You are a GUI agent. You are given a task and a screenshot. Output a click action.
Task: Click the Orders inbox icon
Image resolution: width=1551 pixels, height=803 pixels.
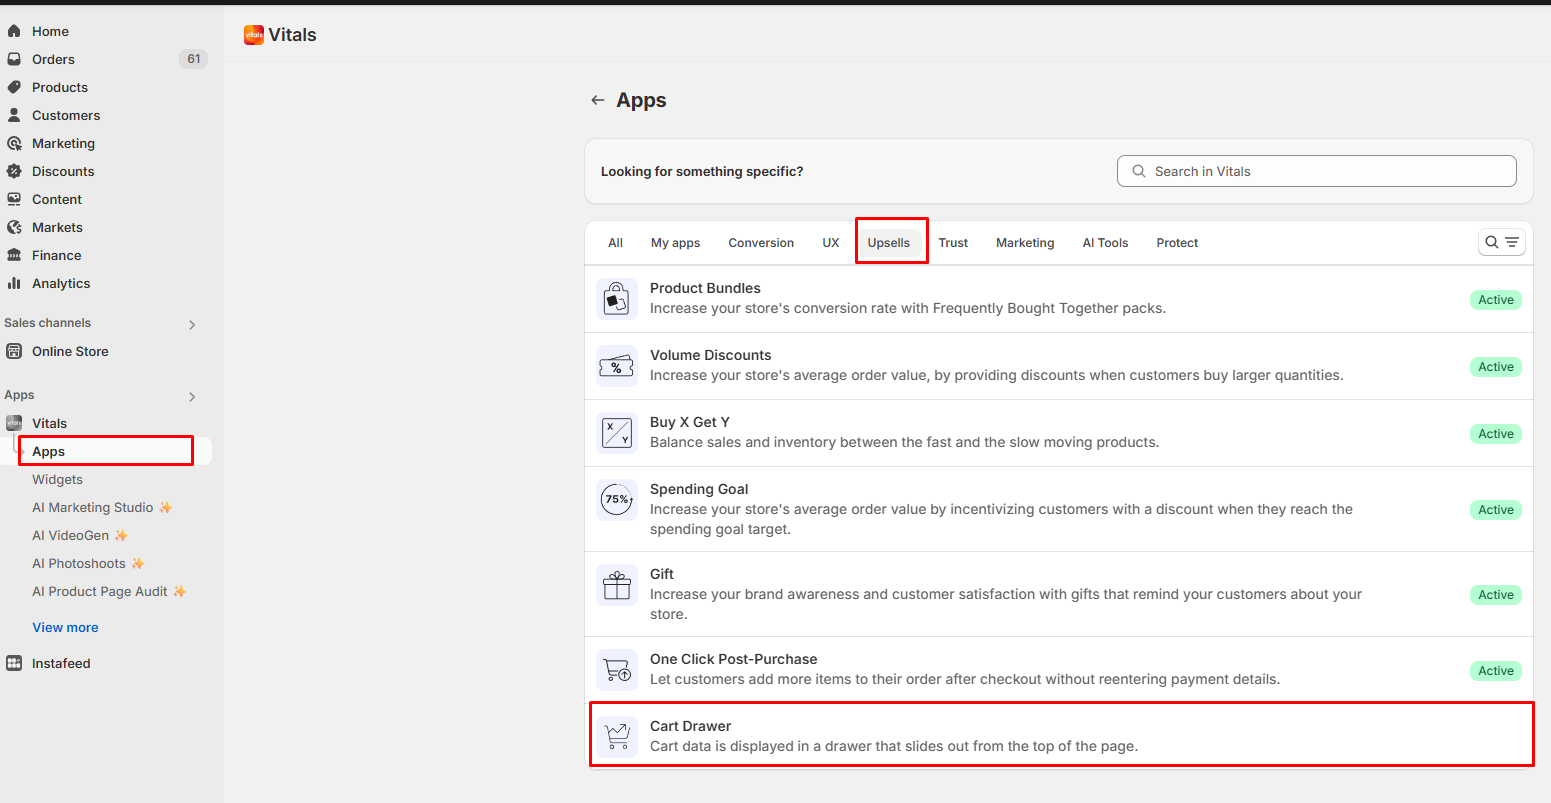tap(14, 59)
